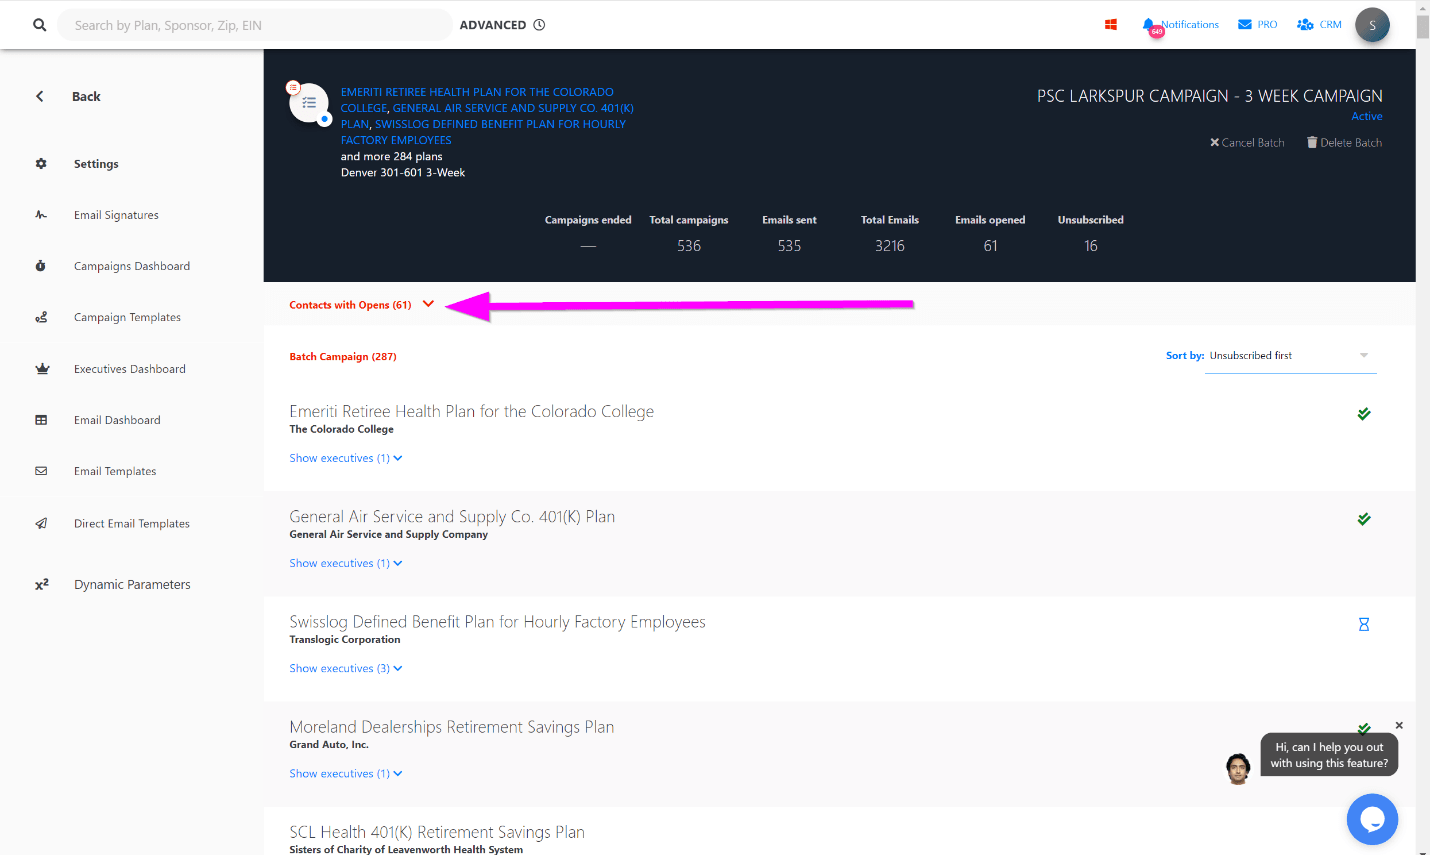Open the chat bubble widget
The image size is (1430, 855).
[1371, 819]
